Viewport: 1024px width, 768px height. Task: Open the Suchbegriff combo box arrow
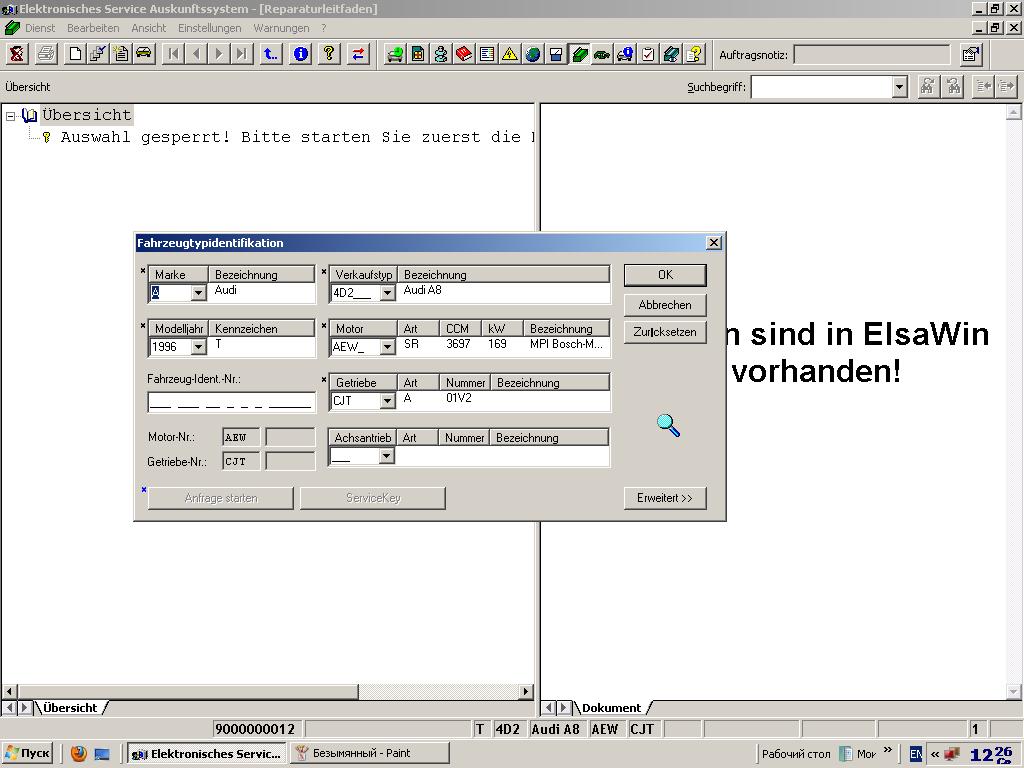pos(899,87)
